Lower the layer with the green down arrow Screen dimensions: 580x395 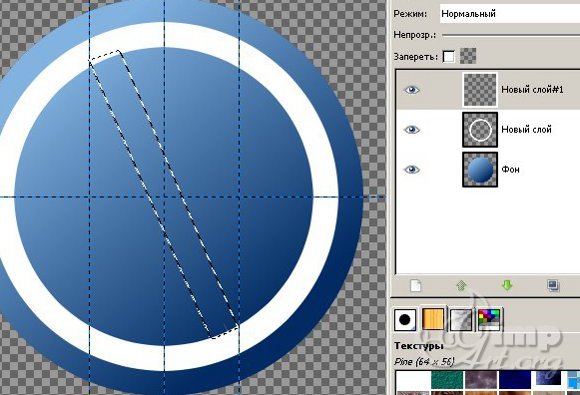point(507,285)
